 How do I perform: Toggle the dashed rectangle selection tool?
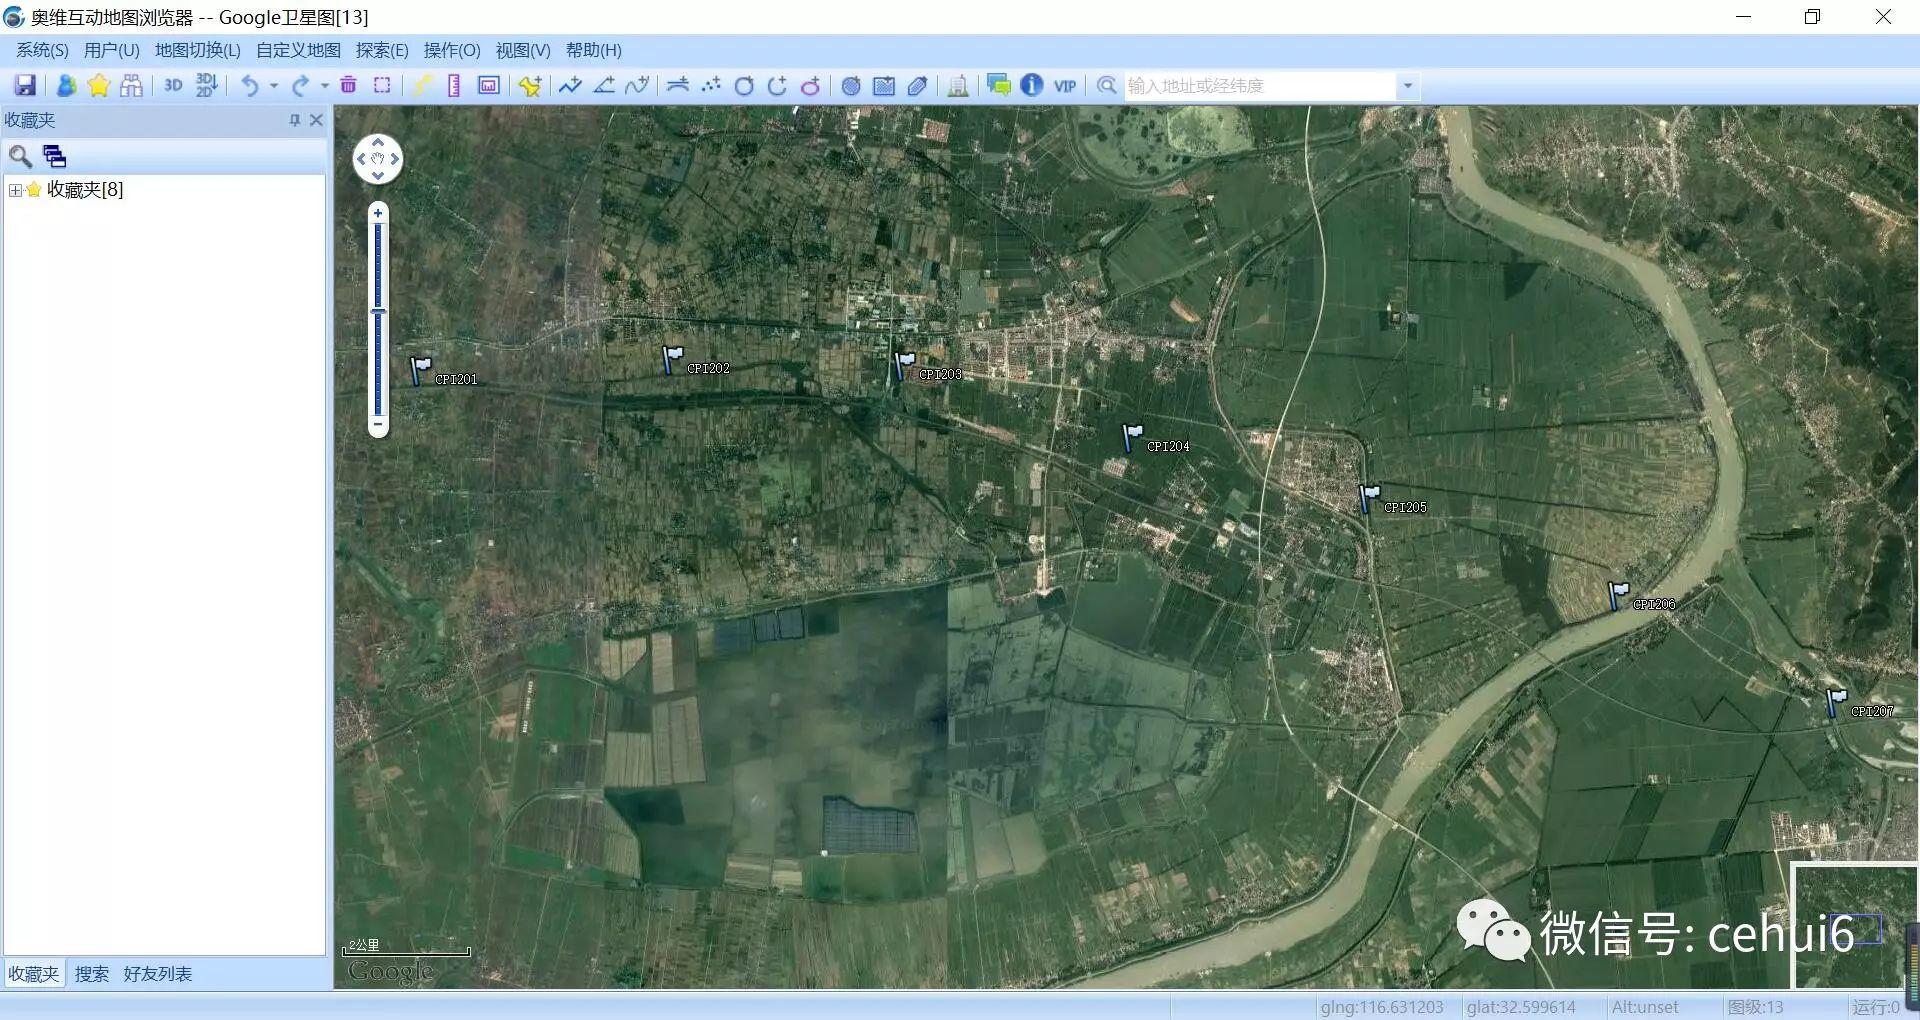[x=382, y=86]
